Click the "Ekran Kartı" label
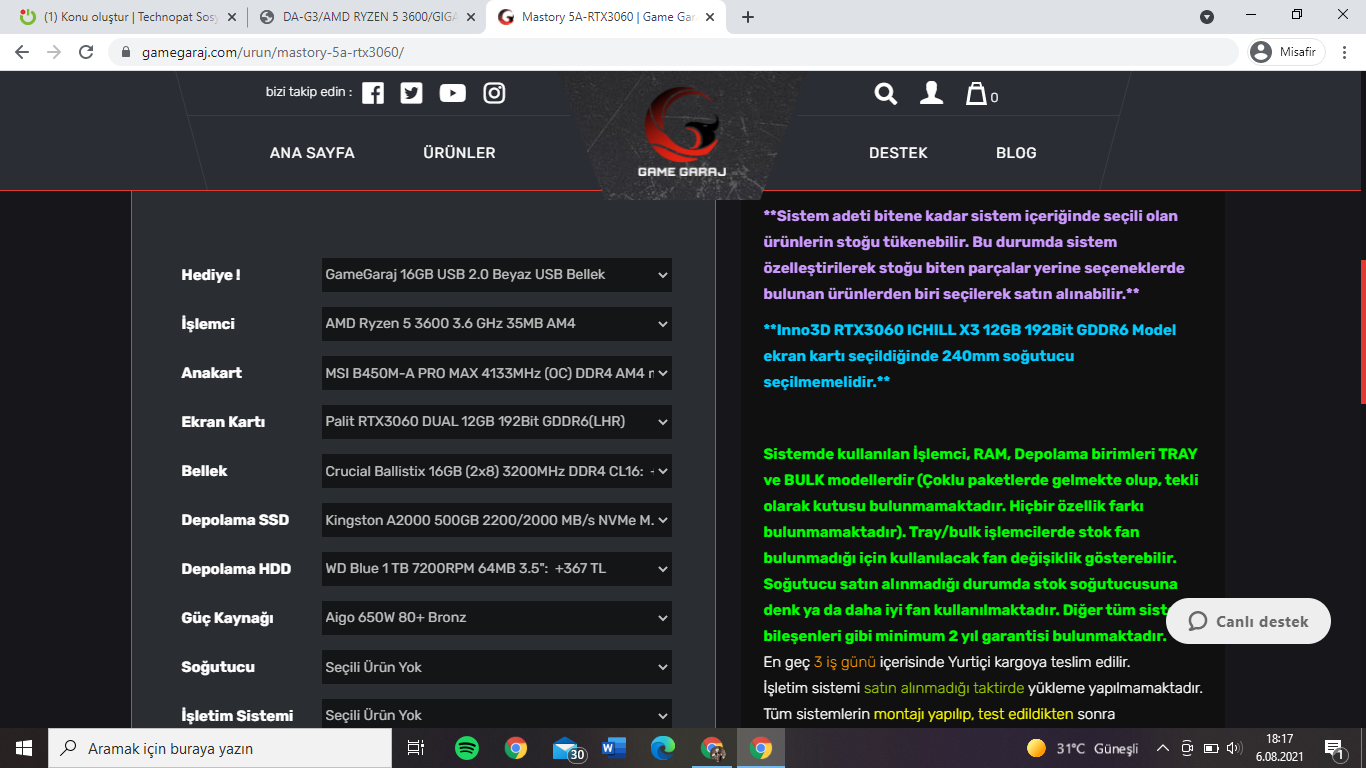This screenshot has height=768, width=1366. pyautogui.click(x=223, y=422)
